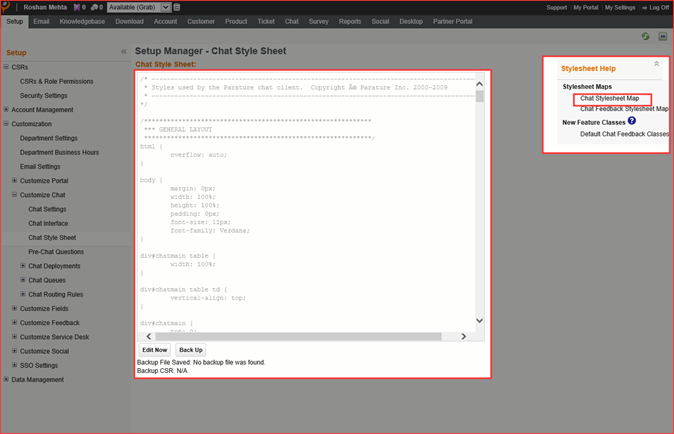Expand the Account Management section
Screen dimensions: 674x434
(x=6, y=110)
